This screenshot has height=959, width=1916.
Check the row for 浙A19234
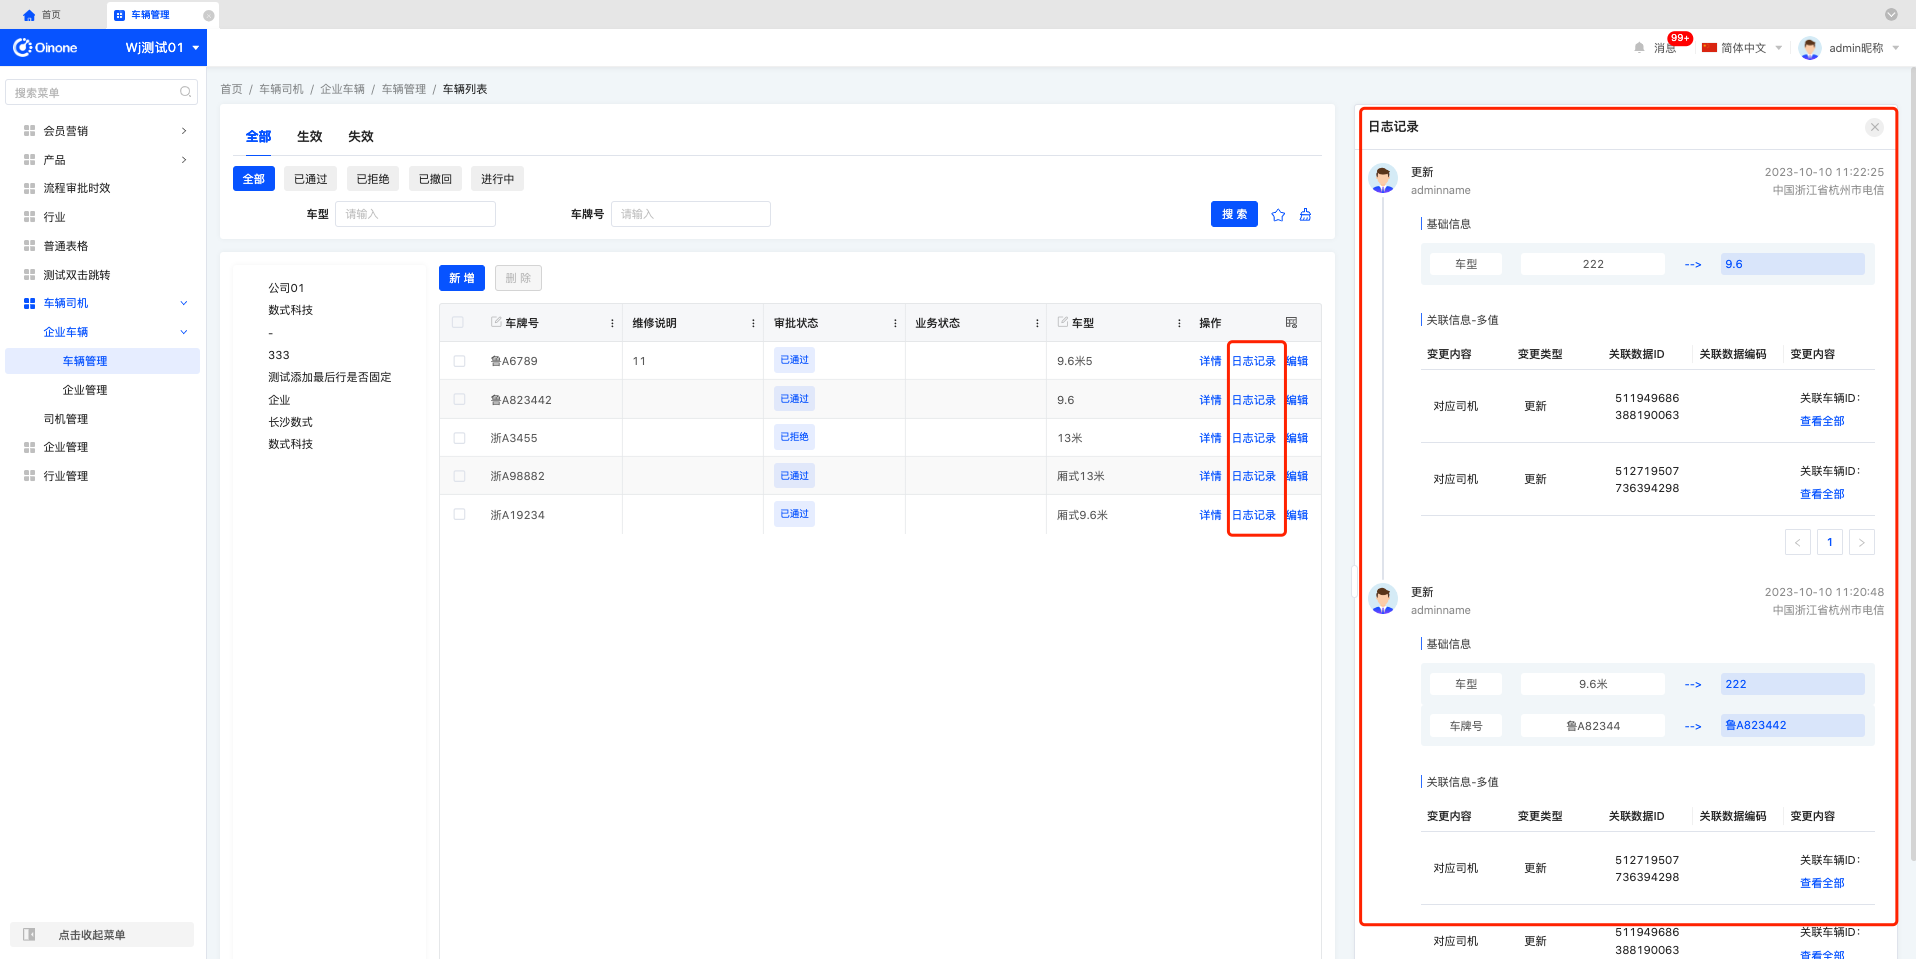(459, 514)
